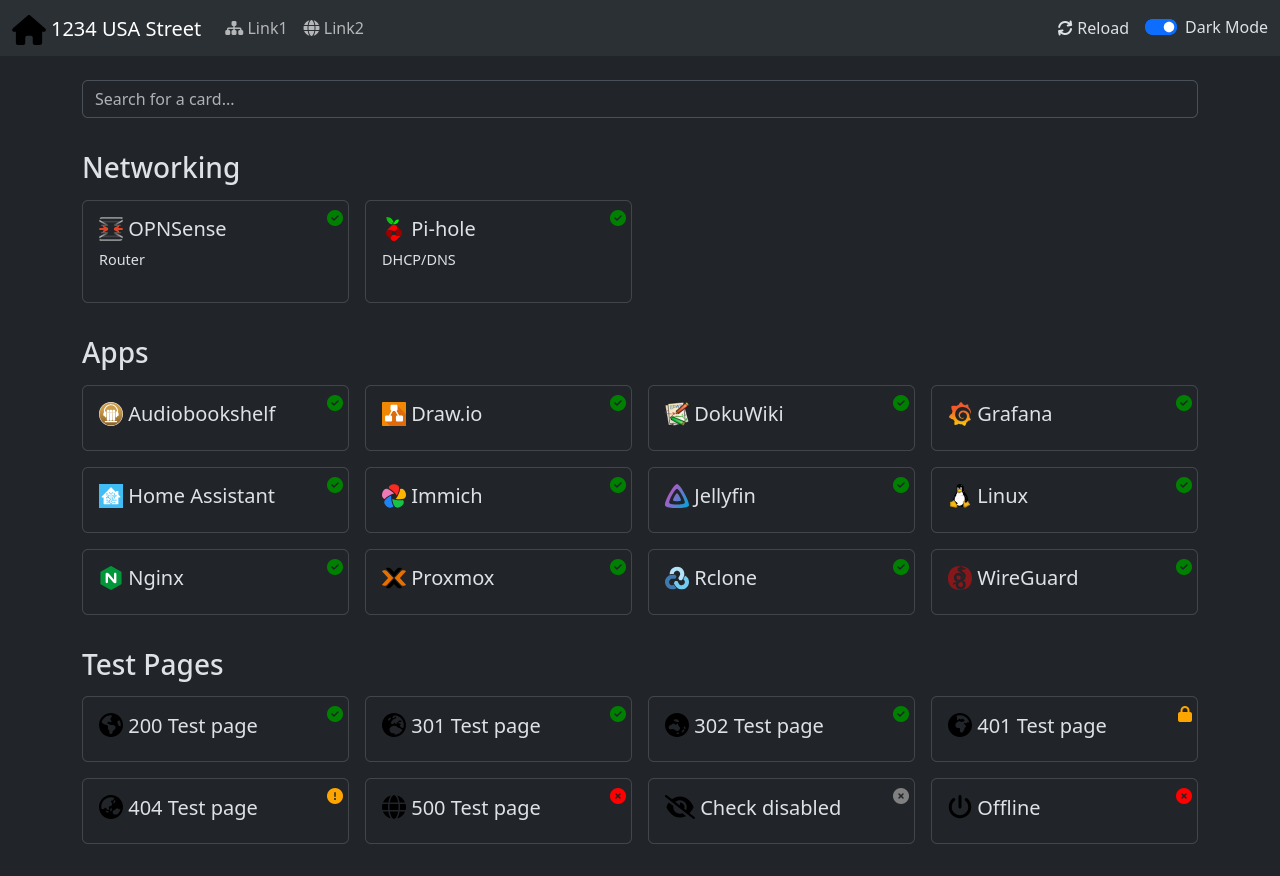1280x876 pixels.
Task: Click the orange warning status on 404 Test page
Action: (x=335, y=796)
